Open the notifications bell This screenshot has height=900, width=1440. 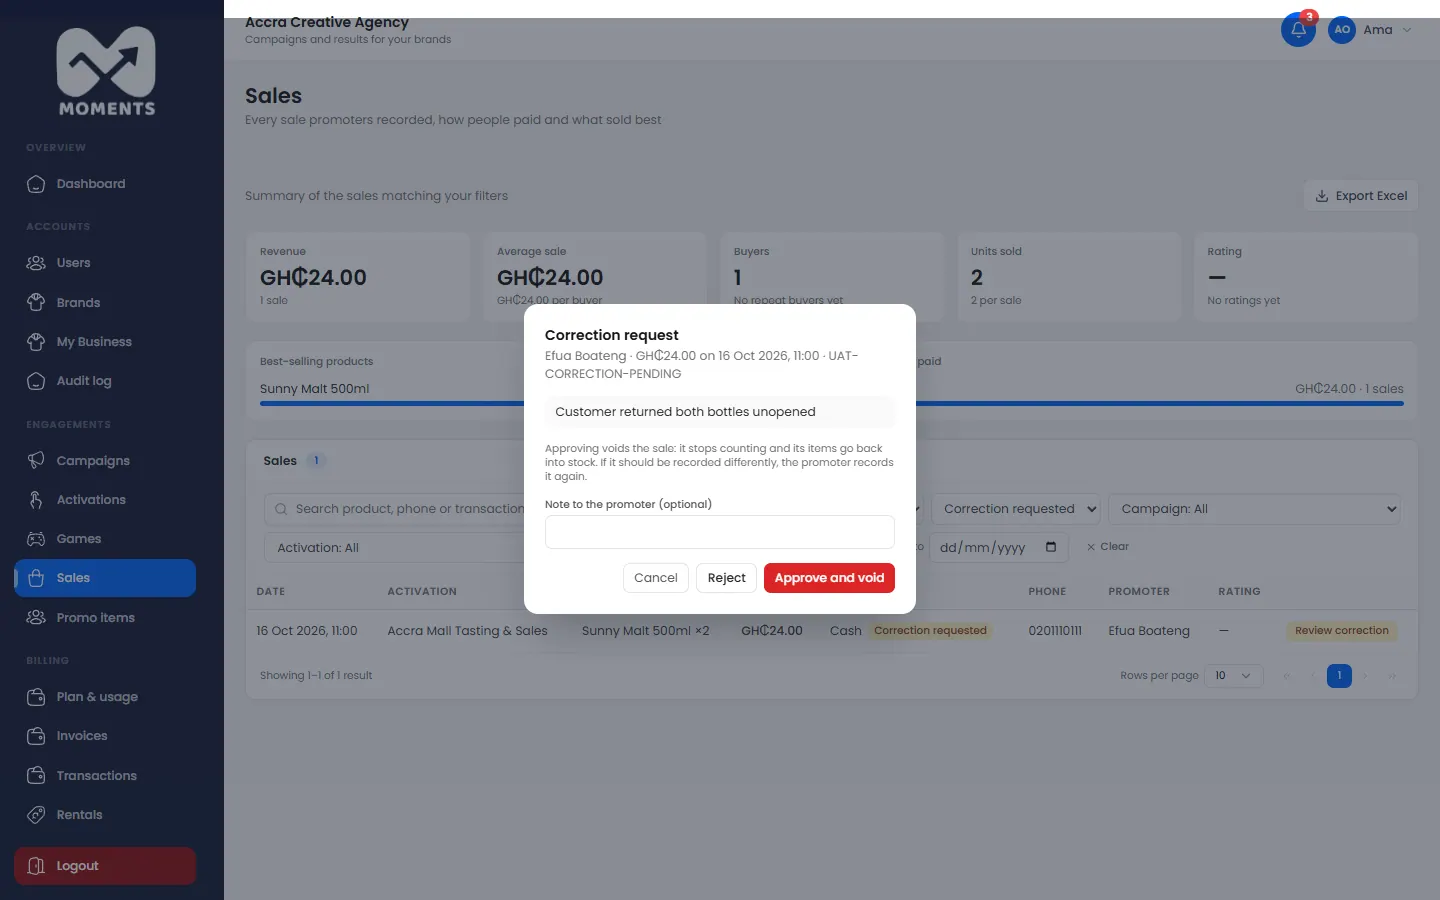pos(1298,30)
